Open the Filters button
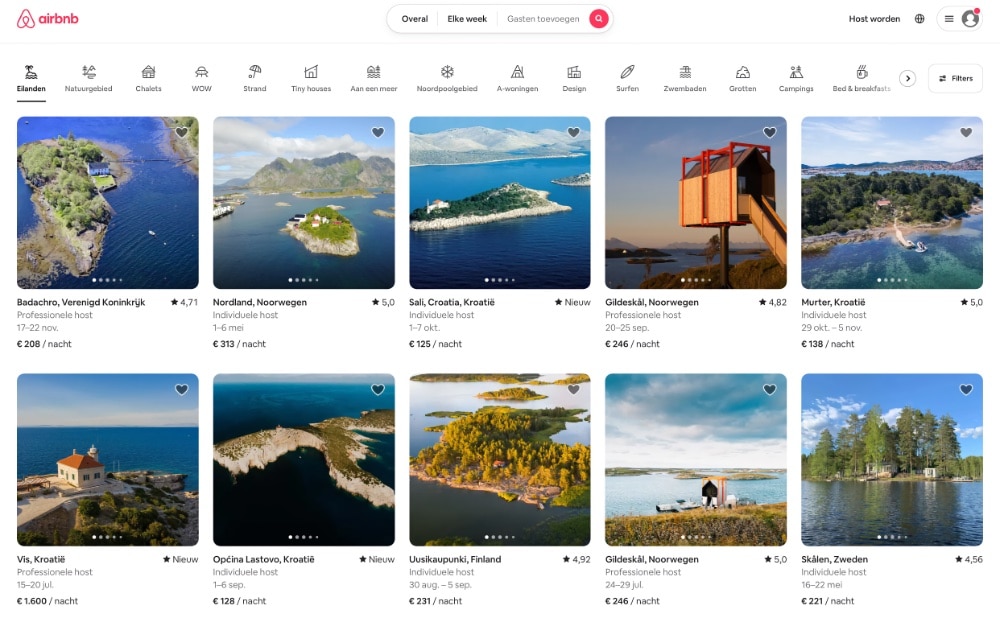1000x618 pixels. (955, 78)
